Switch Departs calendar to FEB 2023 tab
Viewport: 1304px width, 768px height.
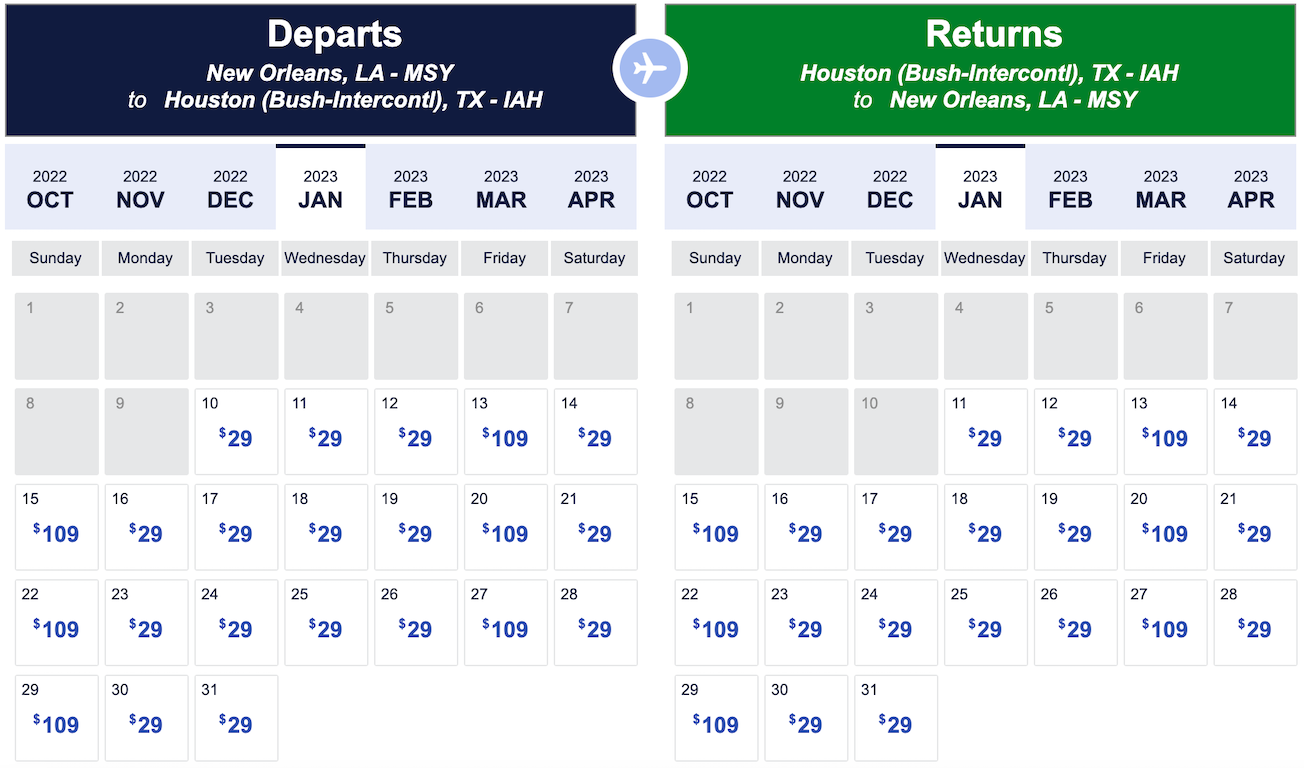[411, 188]
